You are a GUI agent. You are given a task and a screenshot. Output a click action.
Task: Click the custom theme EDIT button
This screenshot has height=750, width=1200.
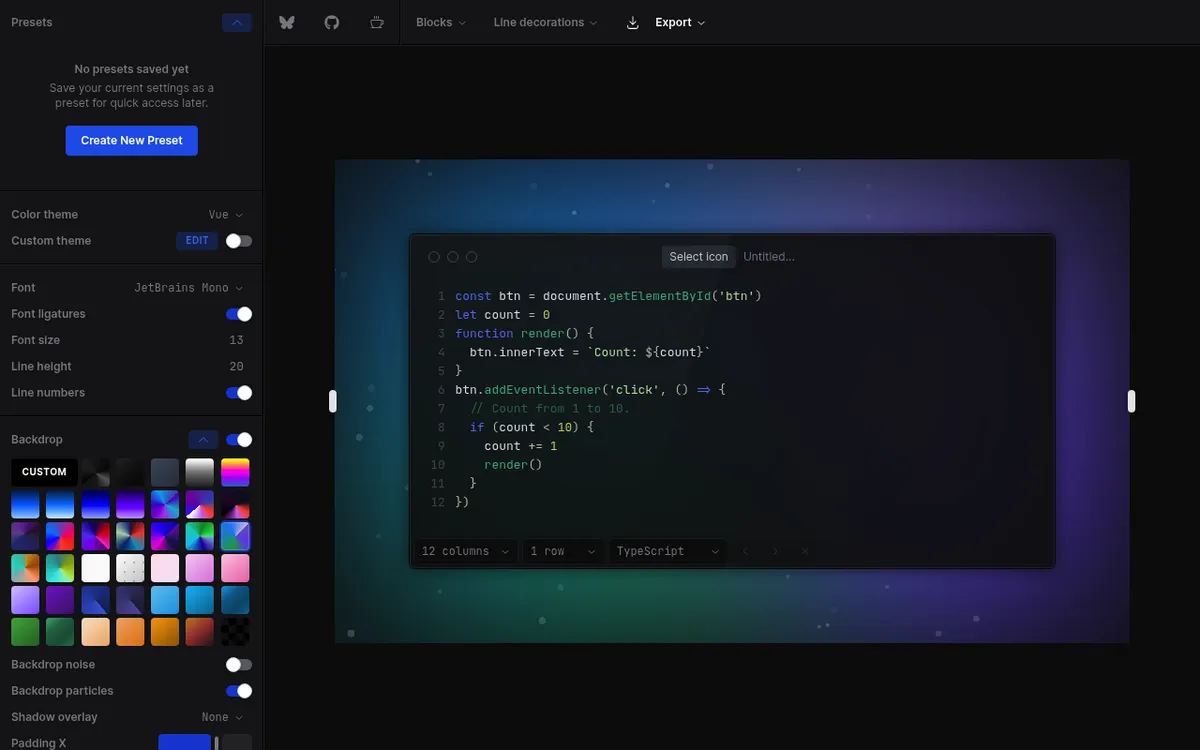point(197,241)
